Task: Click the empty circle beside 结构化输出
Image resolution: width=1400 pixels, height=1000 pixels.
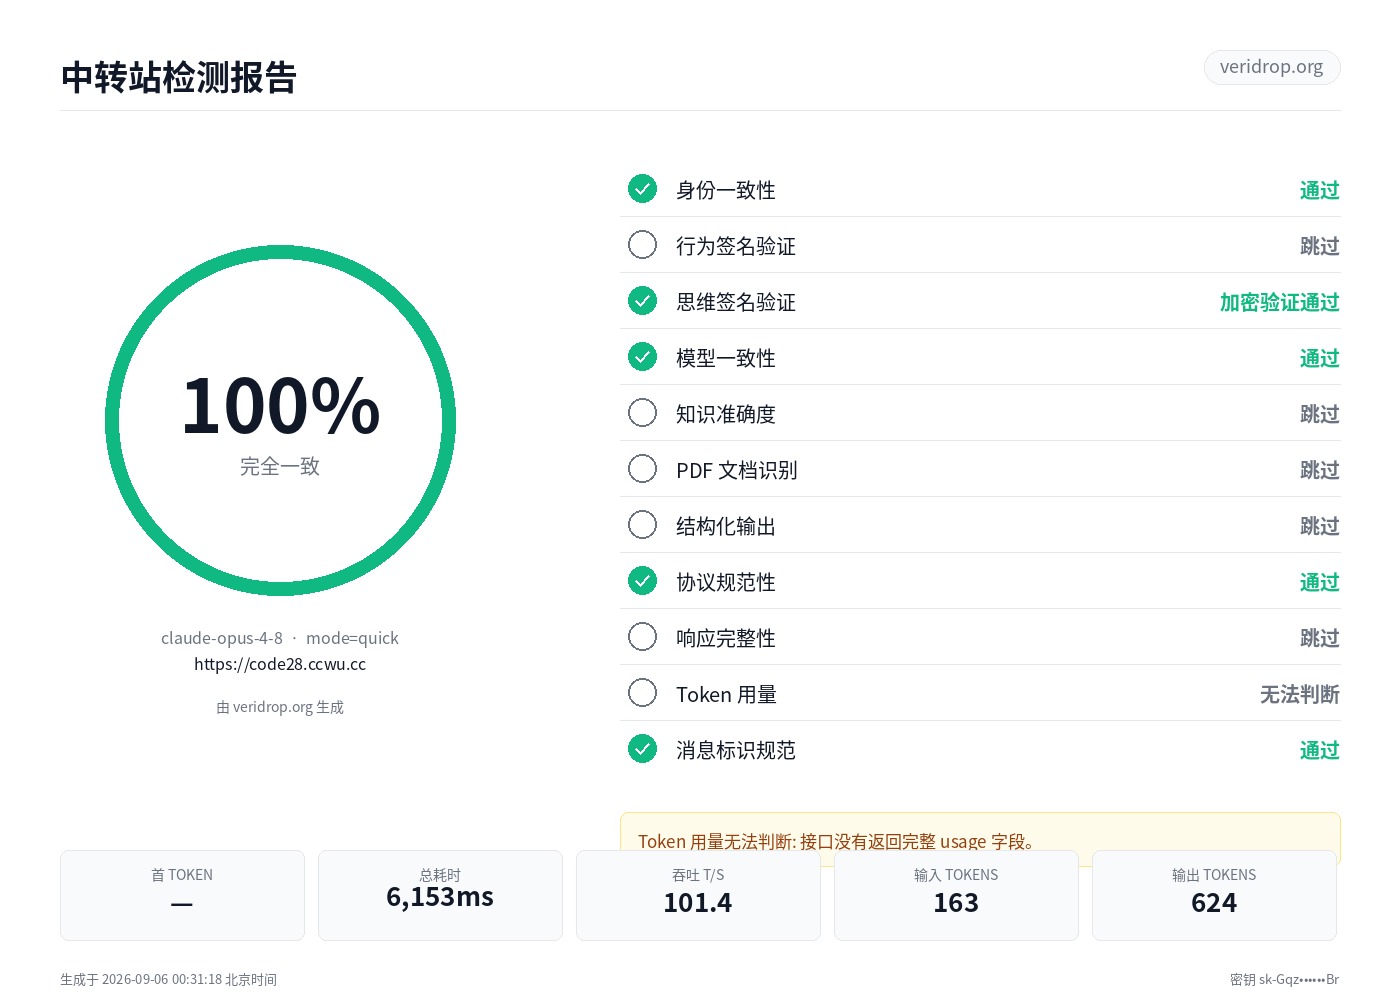Action: pyautogui.click(x=642, y=525)
